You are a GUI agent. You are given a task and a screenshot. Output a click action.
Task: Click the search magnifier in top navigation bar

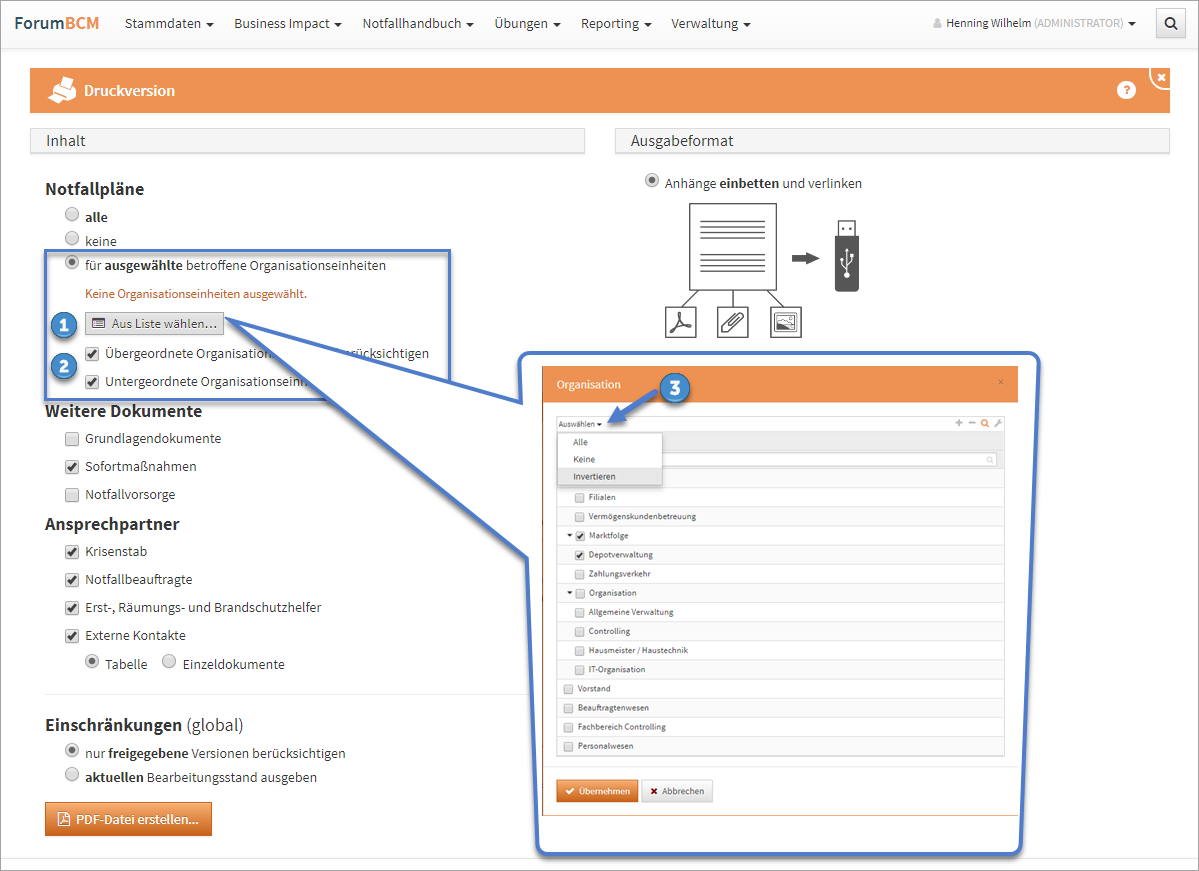point(1170,24)
